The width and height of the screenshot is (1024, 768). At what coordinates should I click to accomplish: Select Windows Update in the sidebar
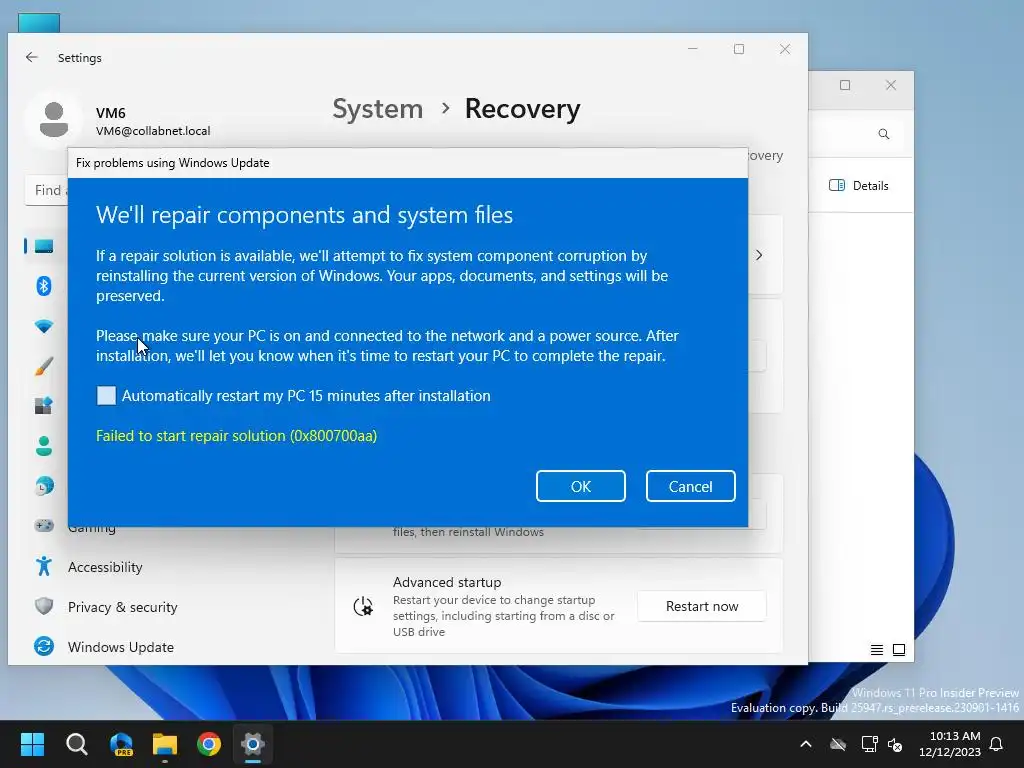click(120, 647)
